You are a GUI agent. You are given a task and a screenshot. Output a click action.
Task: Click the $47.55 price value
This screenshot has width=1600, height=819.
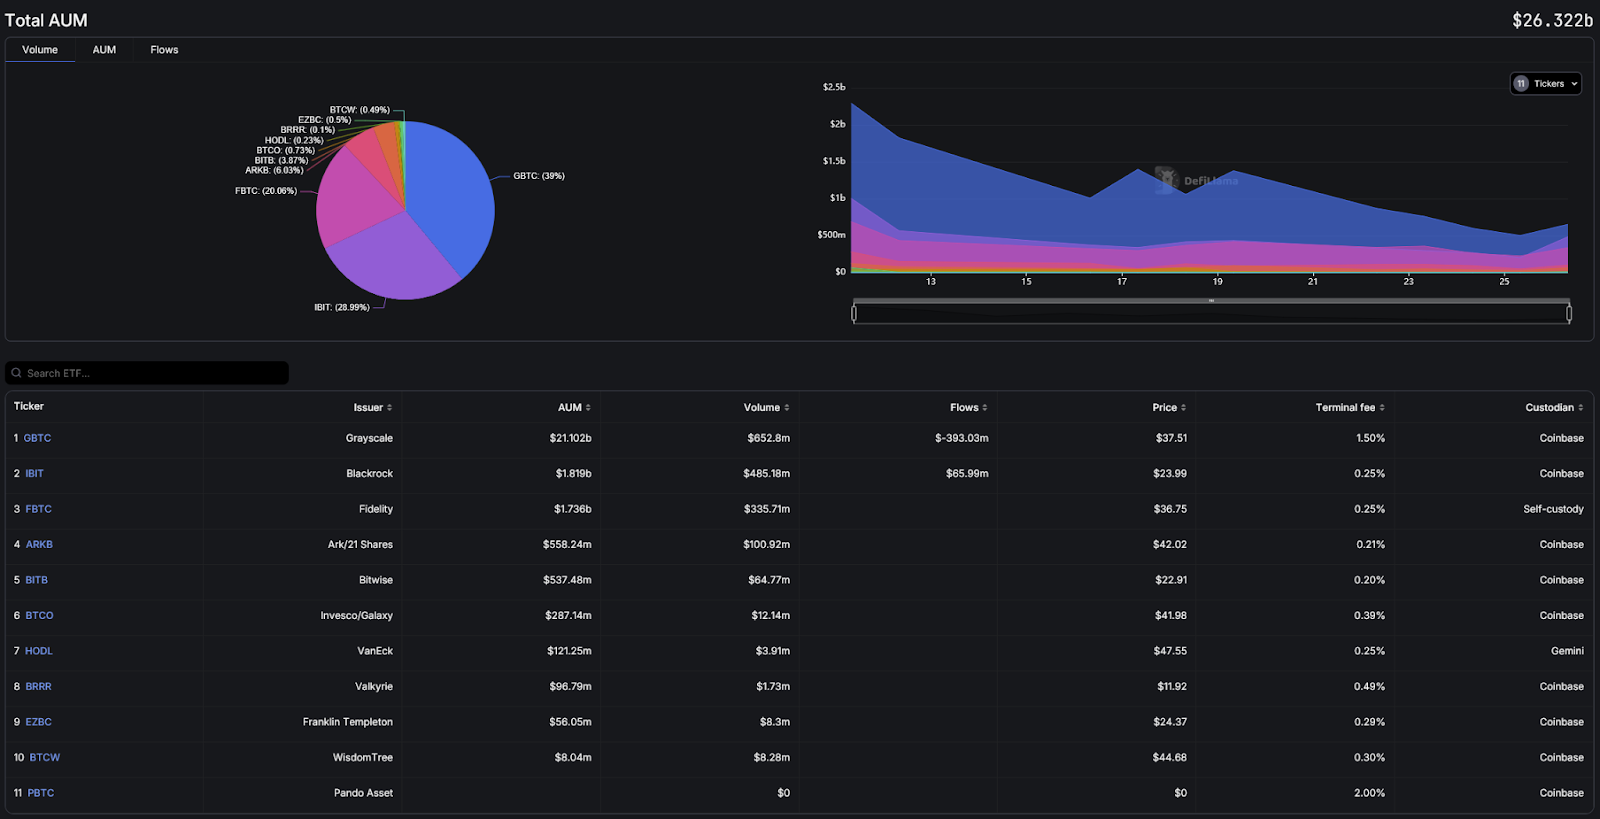point(1170,651)
